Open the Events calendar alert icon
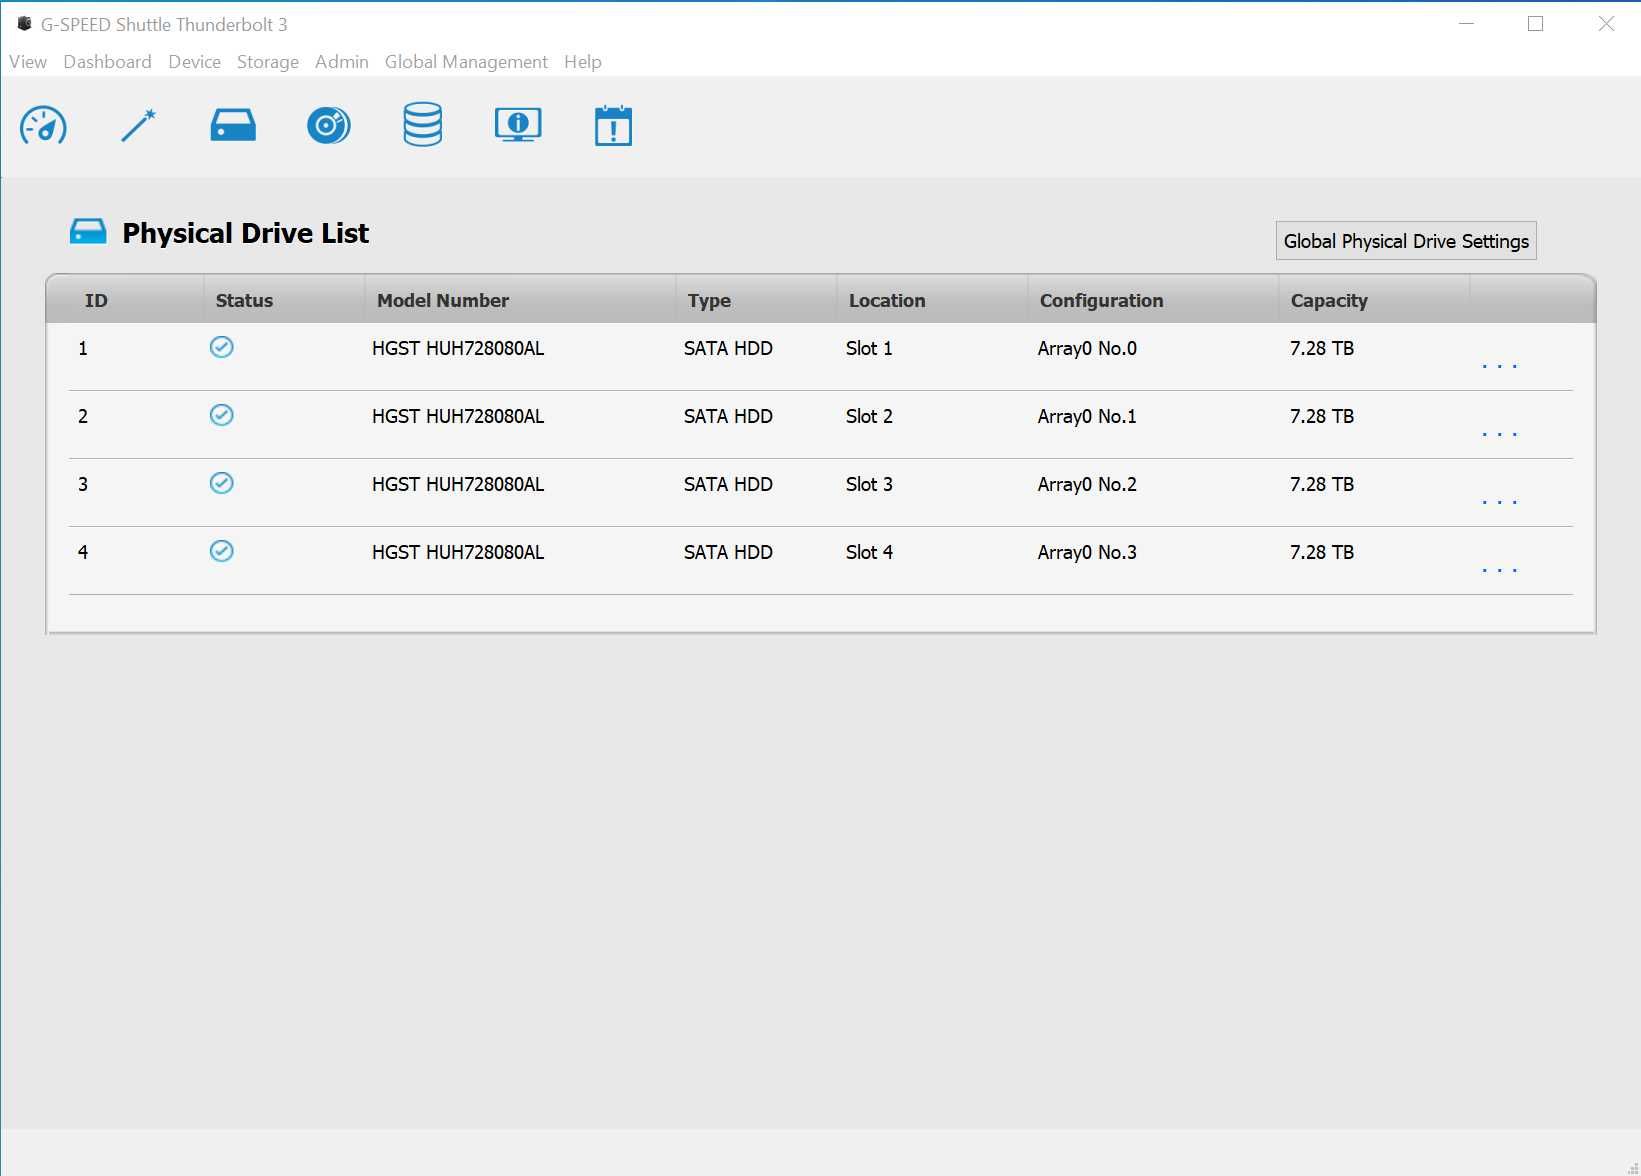This screenshot has height=1176, width=1641. 613,125
